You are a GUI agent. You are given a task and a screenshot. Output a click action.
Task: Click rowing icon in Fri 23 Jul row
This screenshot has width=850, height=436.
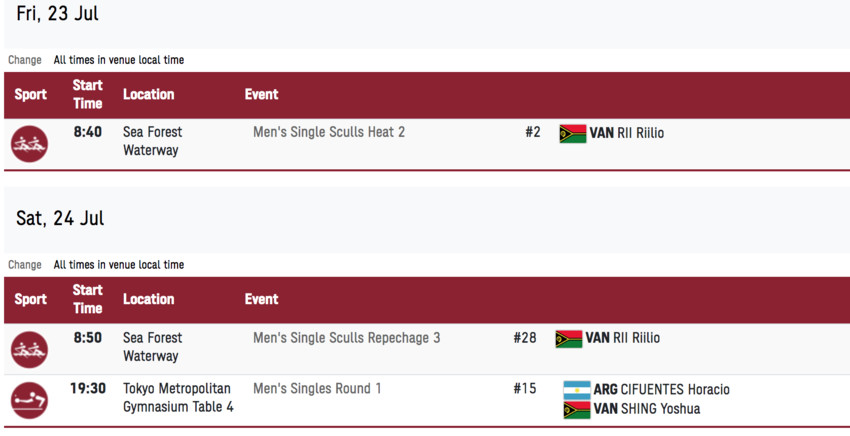coord(29,144)
